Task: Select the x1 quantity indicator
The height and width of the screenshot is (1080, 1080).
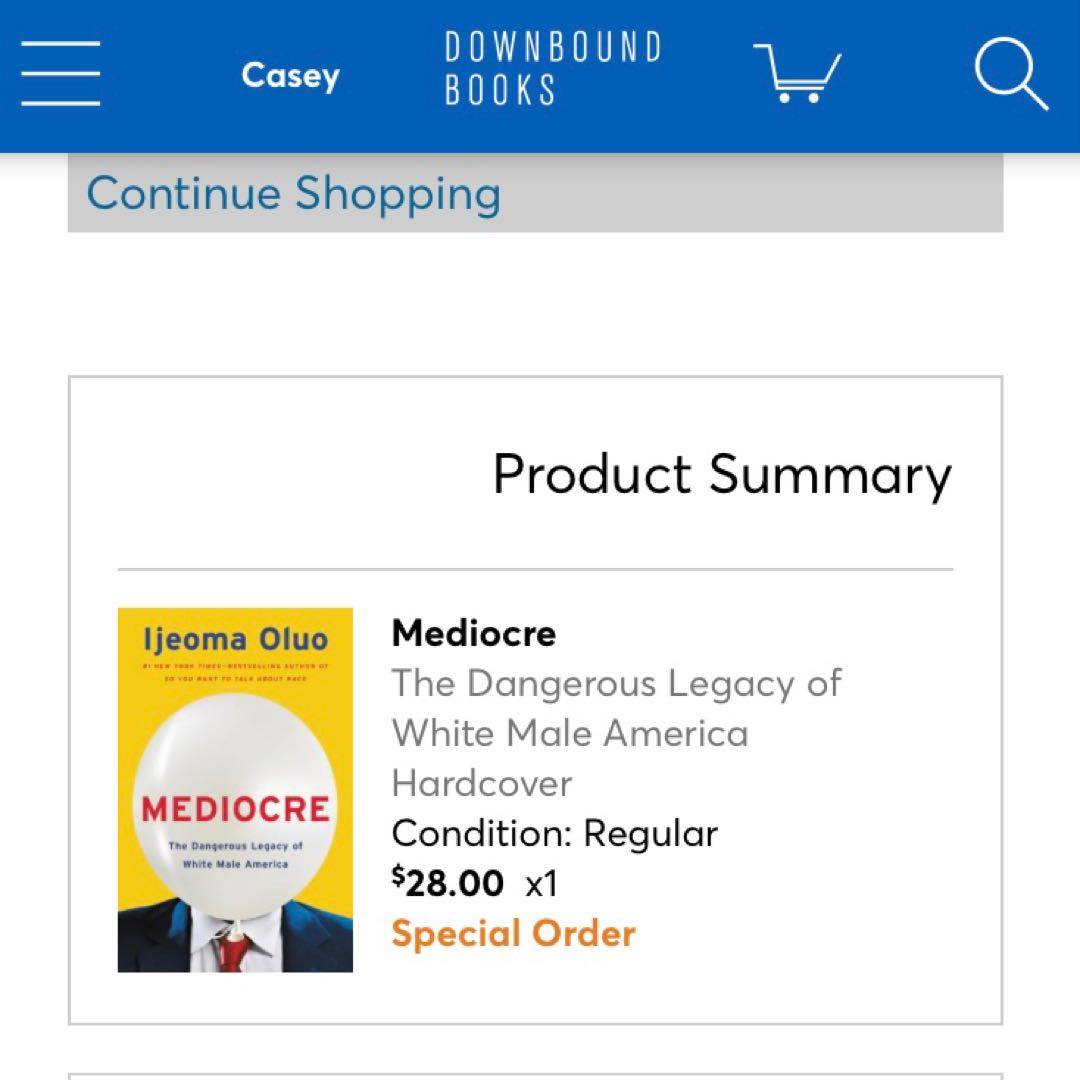Action: 541,884
